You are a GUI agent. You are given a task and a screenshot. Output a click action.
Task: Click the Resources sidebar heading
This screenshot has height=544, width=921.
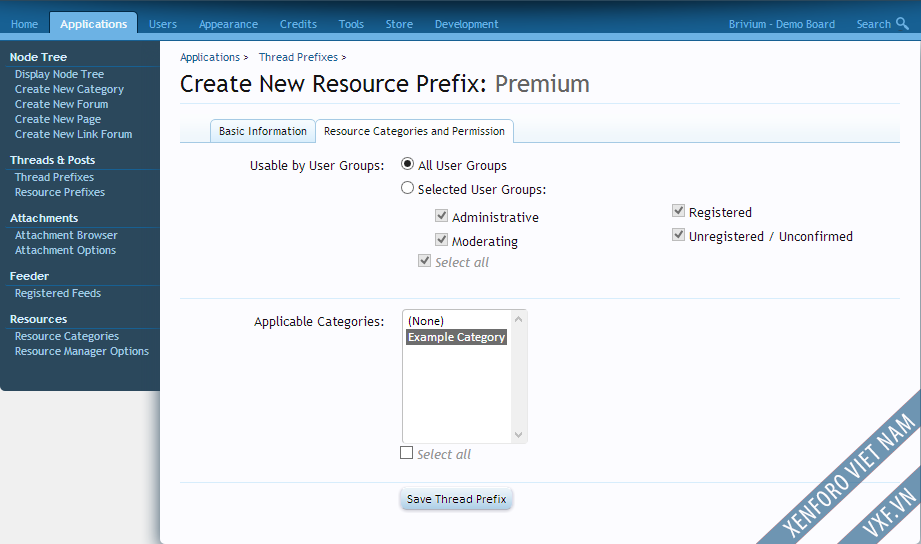38,319
